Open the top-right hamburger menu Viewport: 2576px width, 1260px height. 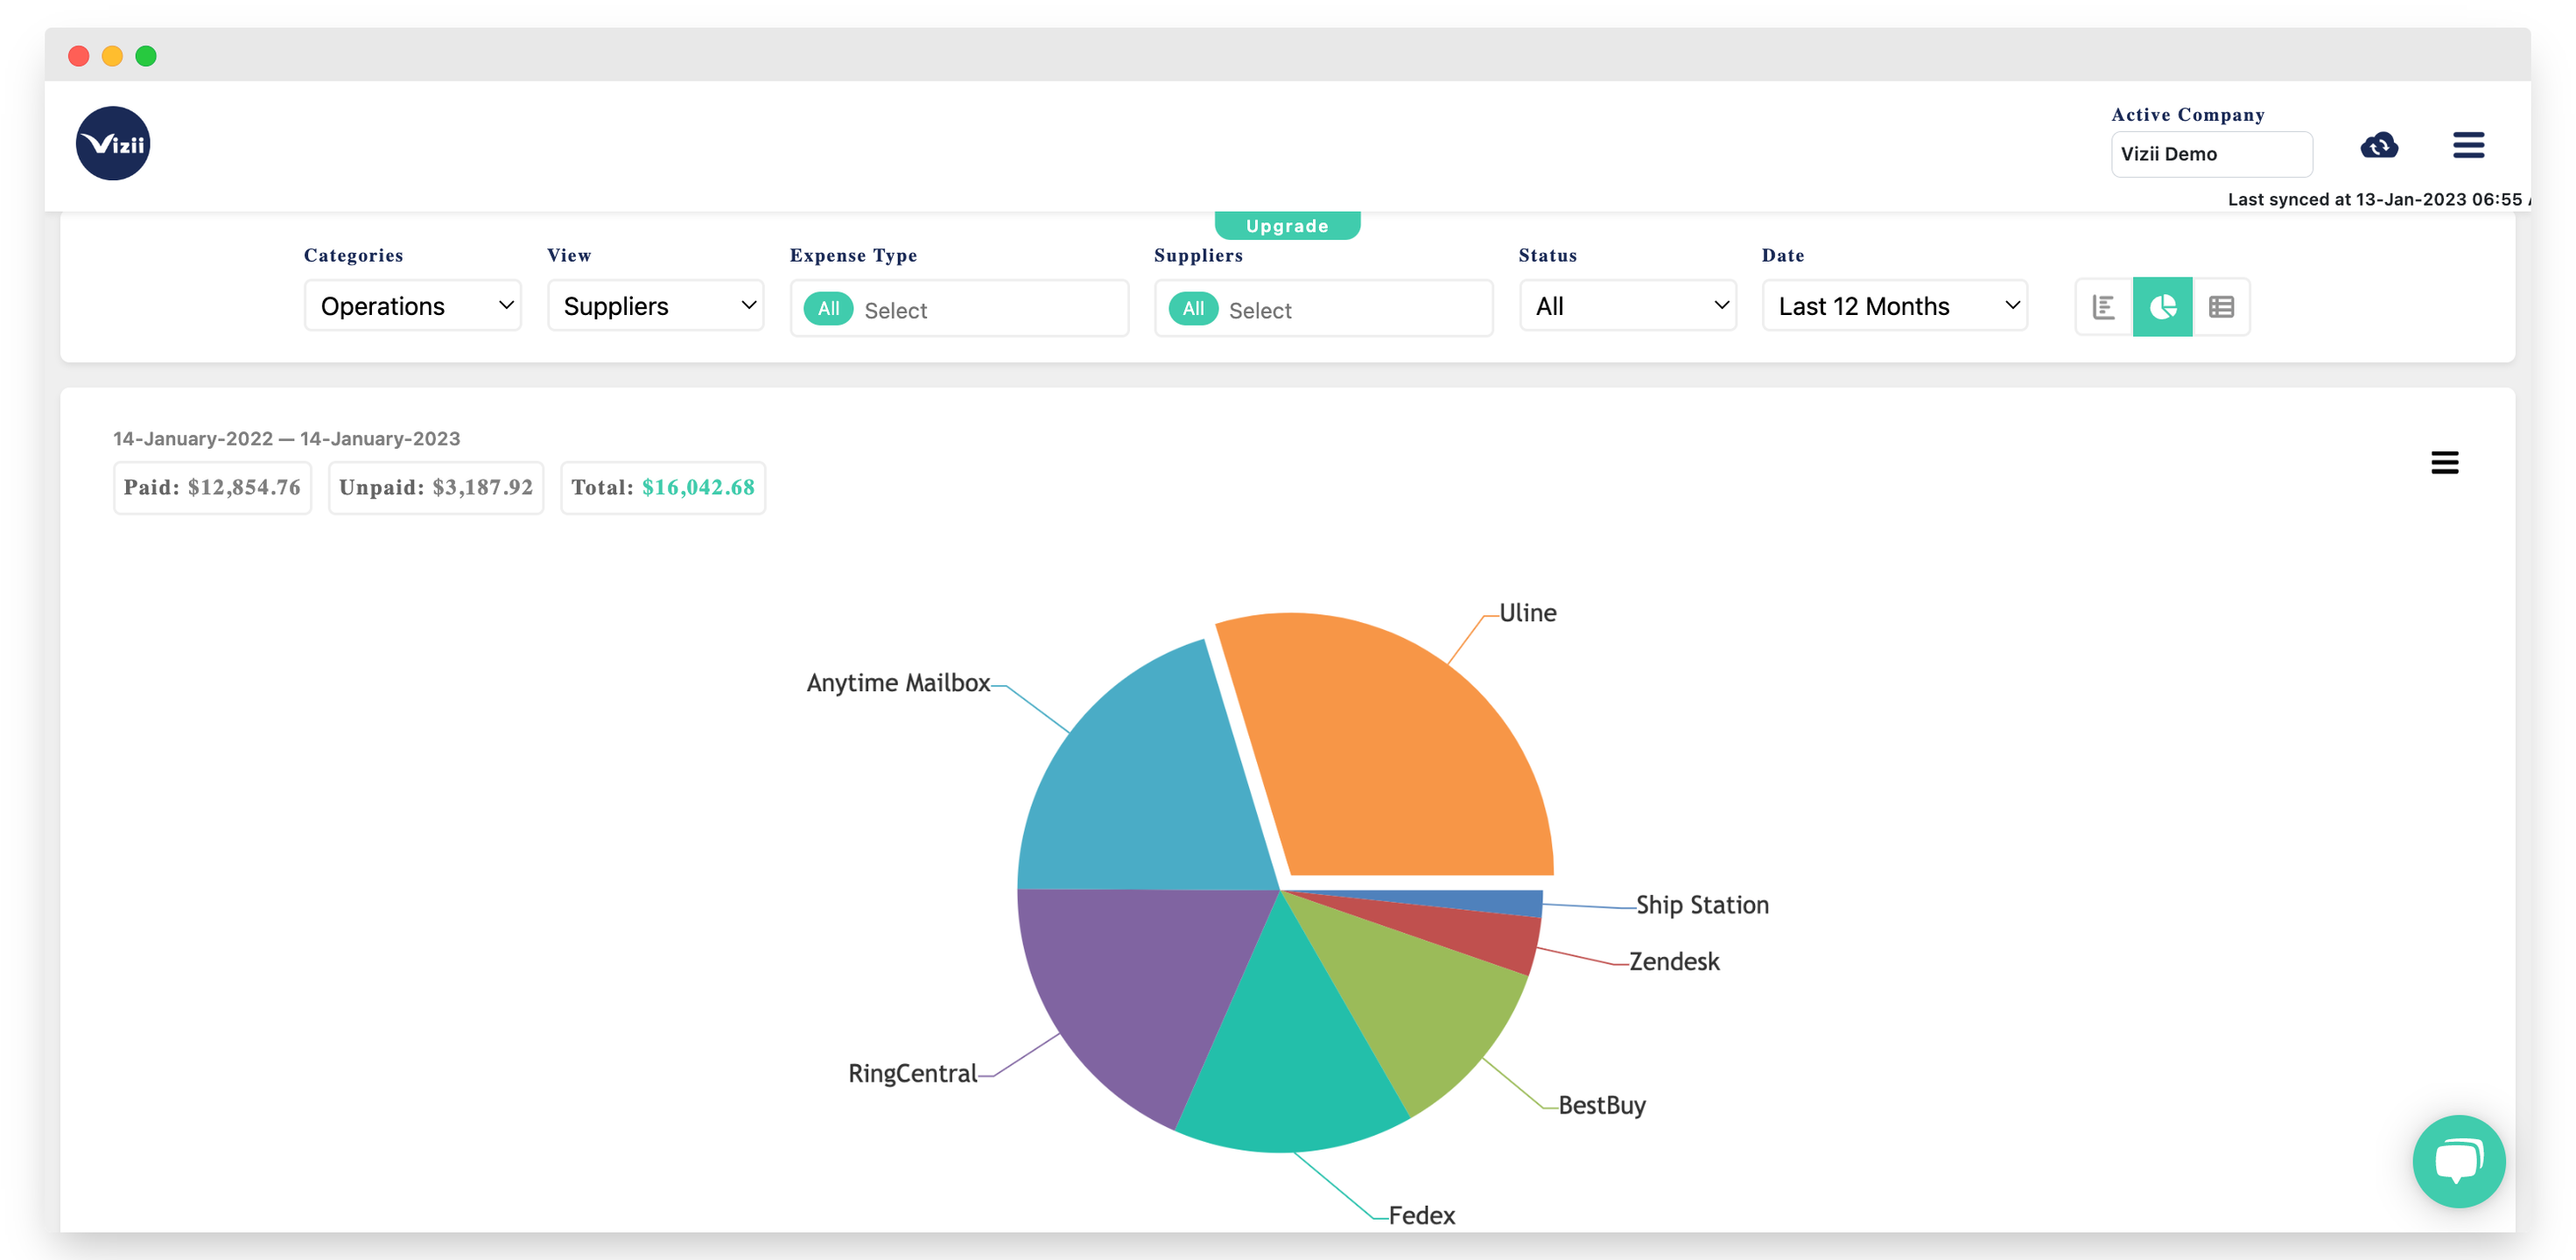(x=2468, y=146)
